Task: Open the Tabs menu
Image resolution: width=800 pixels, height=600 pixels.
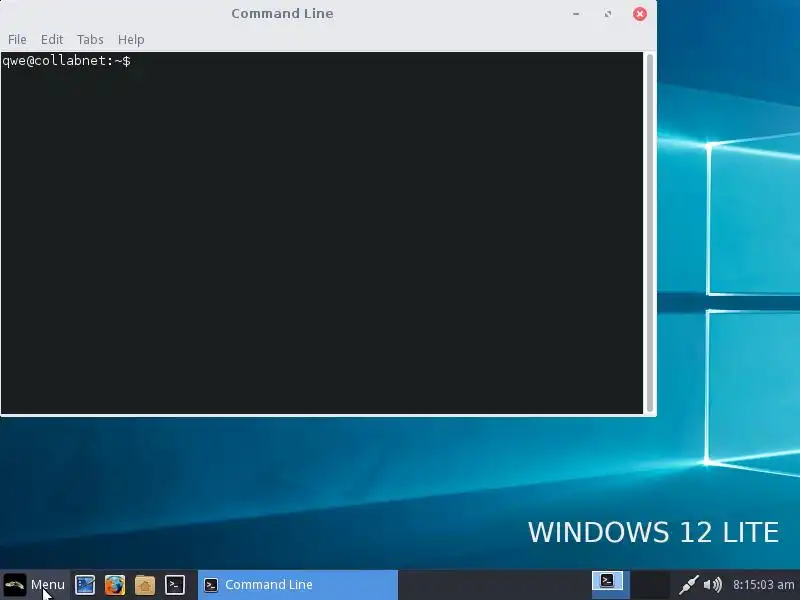Action: click(90, 39)
